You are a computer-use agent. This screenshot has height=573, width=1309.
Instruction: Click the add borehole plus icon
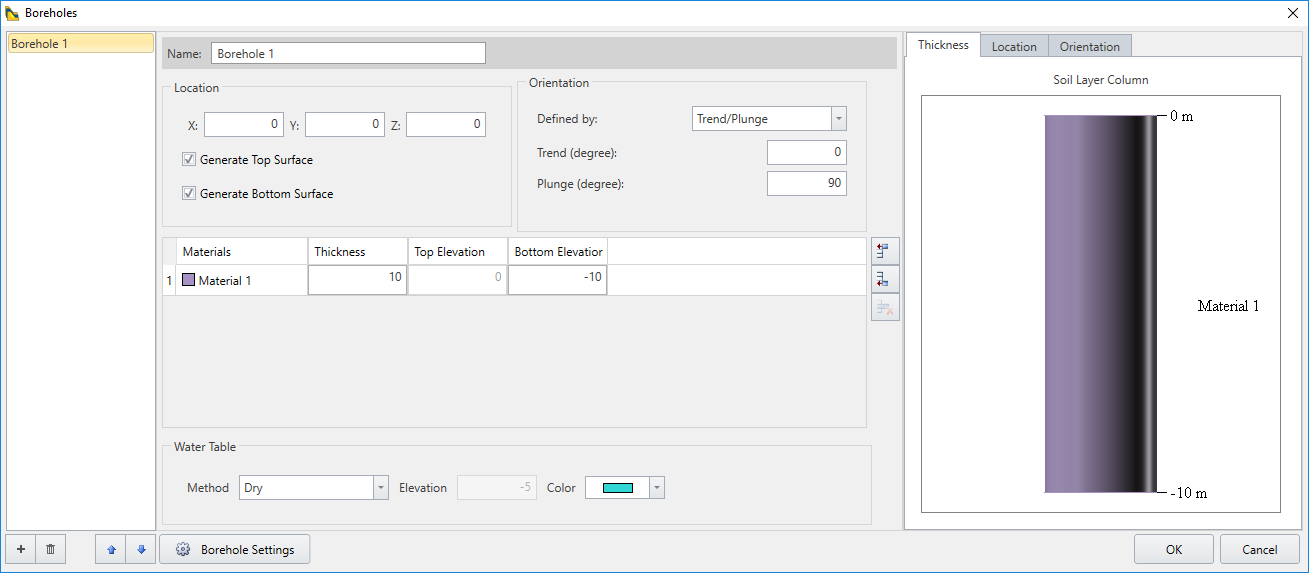pos(21,549)
